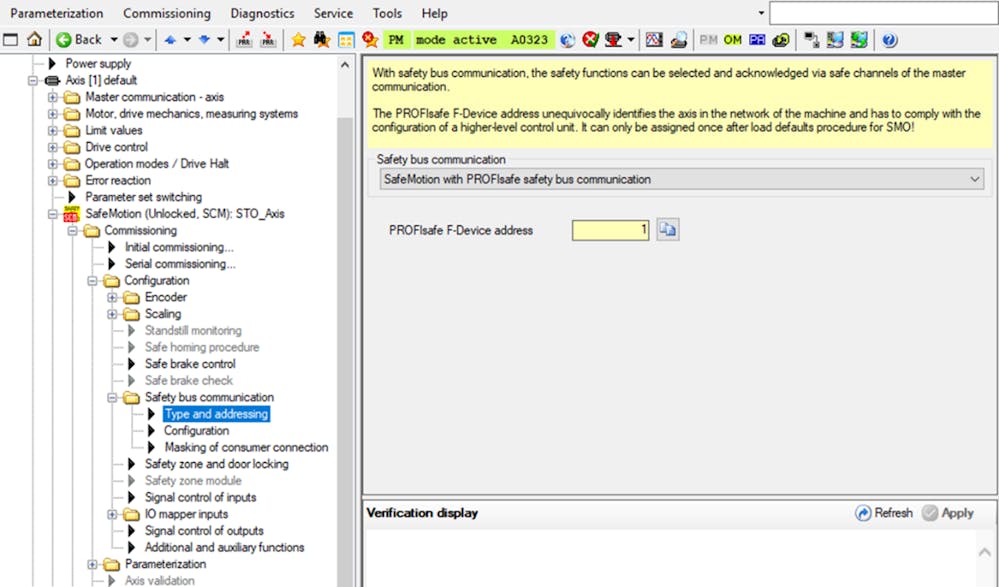The height and width of the screenshot is (587, 999).
Task: Click the yellow star favorites icon
Action: pos(298,40)
